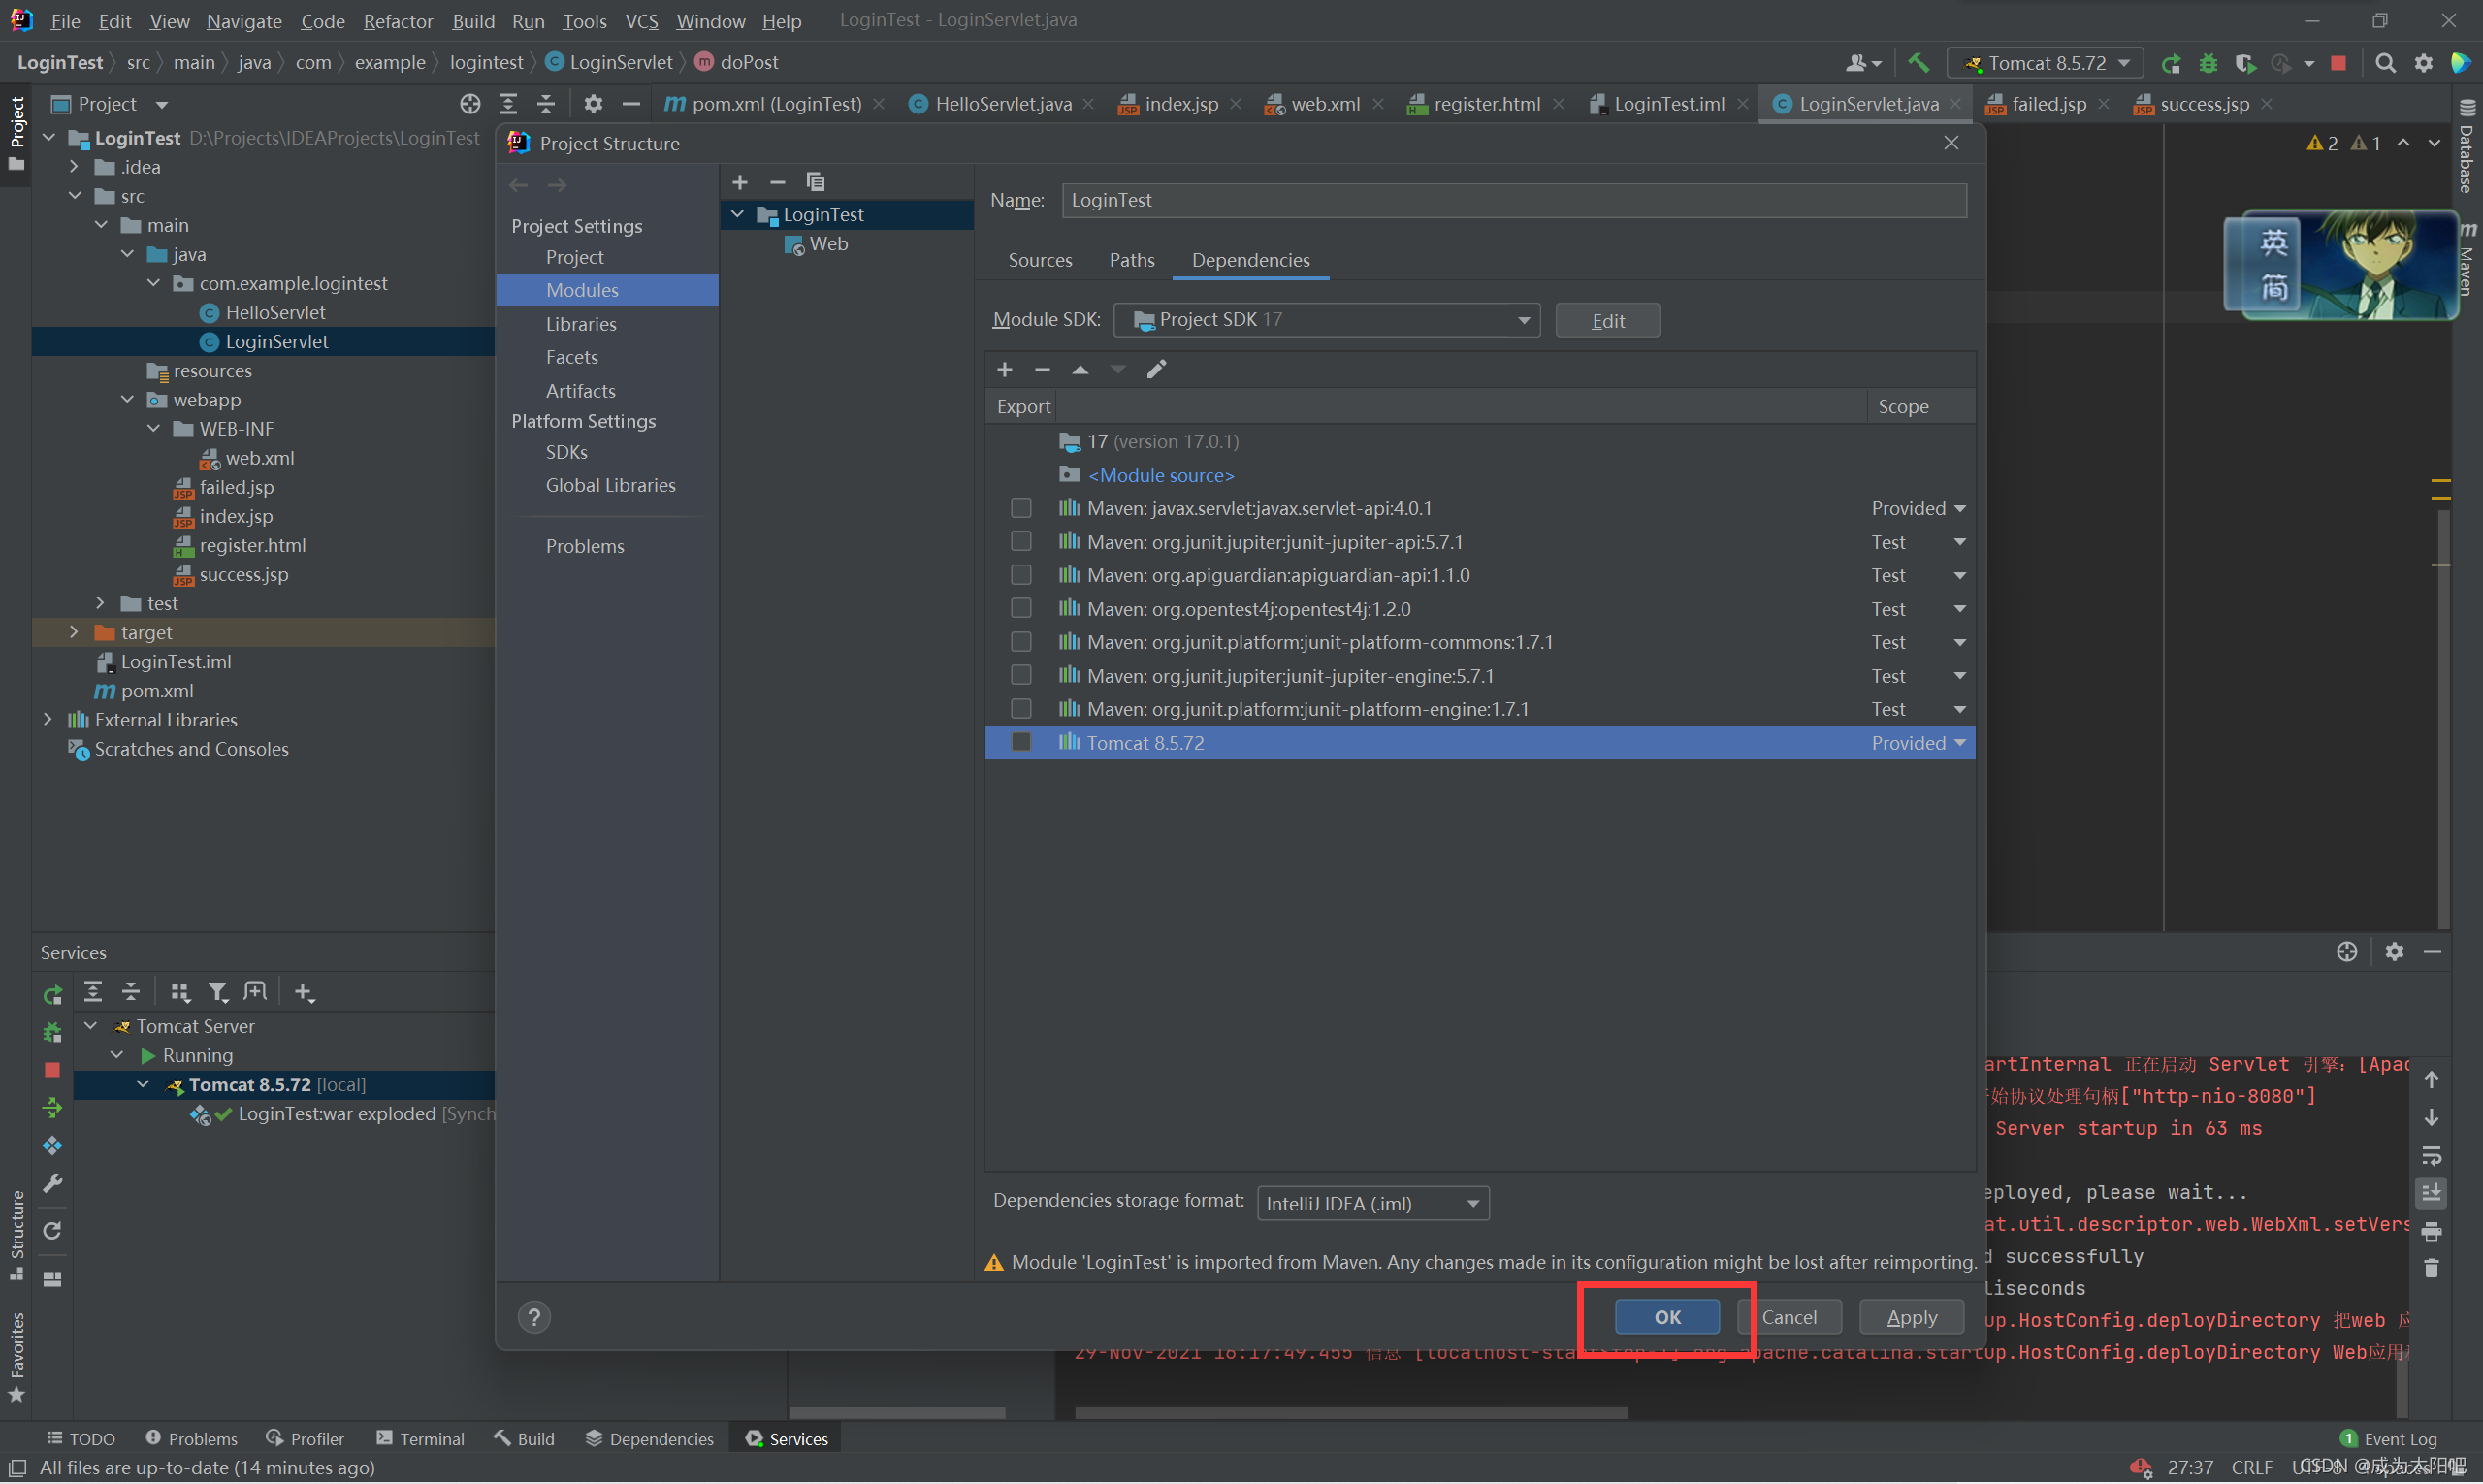
Task: Click the copy module icon
Action: click(815, 182)
